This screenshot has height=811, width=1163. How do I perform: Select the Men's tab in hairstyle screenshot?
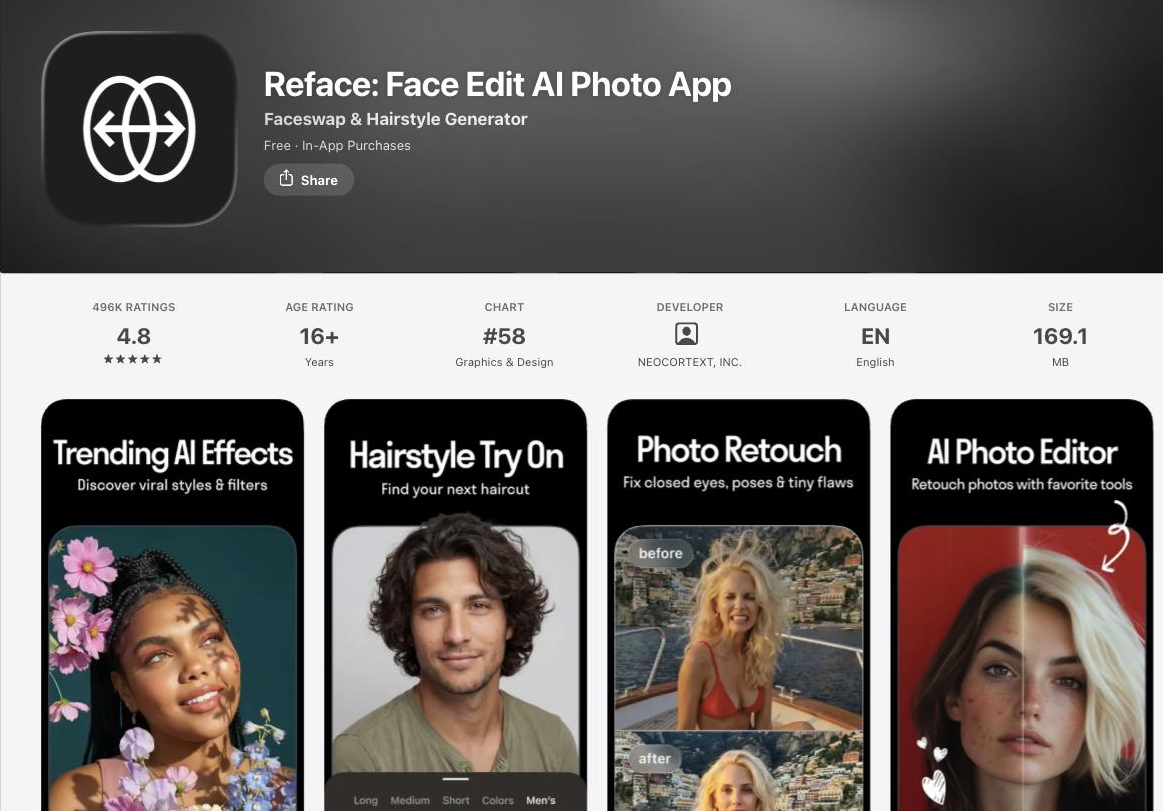click(541, 801)
